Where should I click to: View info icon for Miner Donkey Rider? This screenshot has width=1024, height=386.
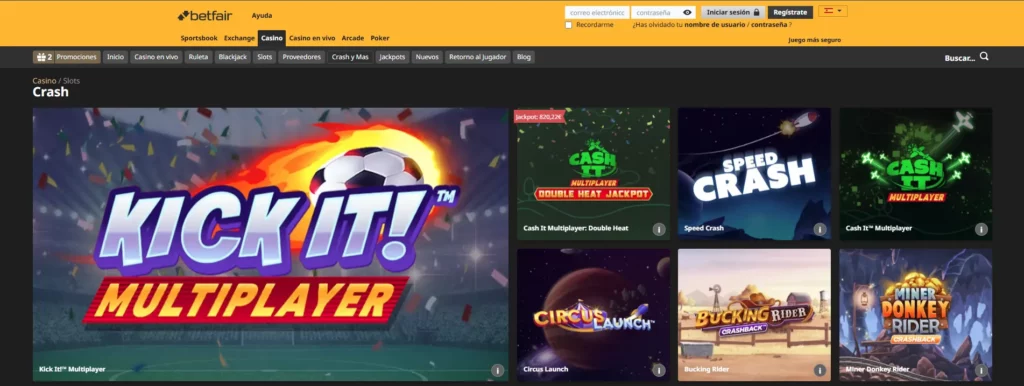[981, 370]
